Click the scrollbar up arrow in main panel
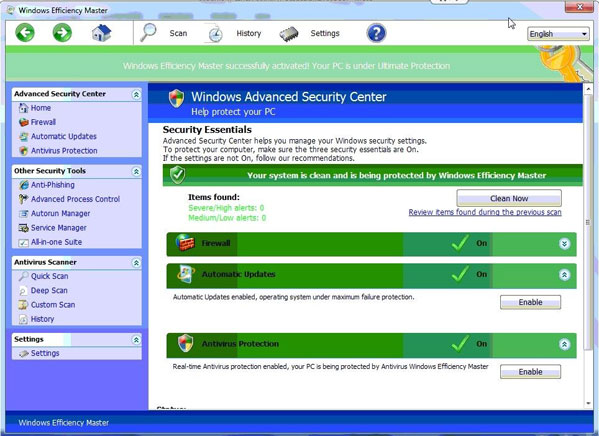 coord(588,89)
